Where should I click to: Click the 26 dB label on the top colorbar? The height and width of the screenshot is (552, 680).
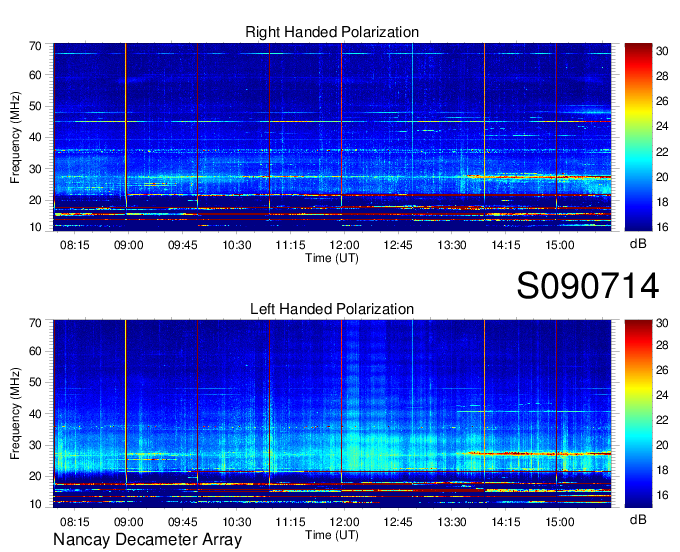[x=662, y=101]
